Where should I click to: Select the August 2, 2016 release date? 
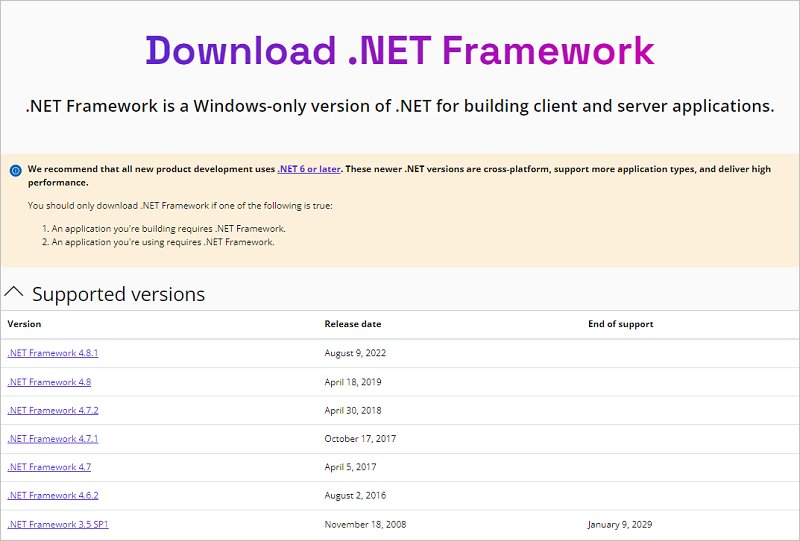(x=355, y=495)
